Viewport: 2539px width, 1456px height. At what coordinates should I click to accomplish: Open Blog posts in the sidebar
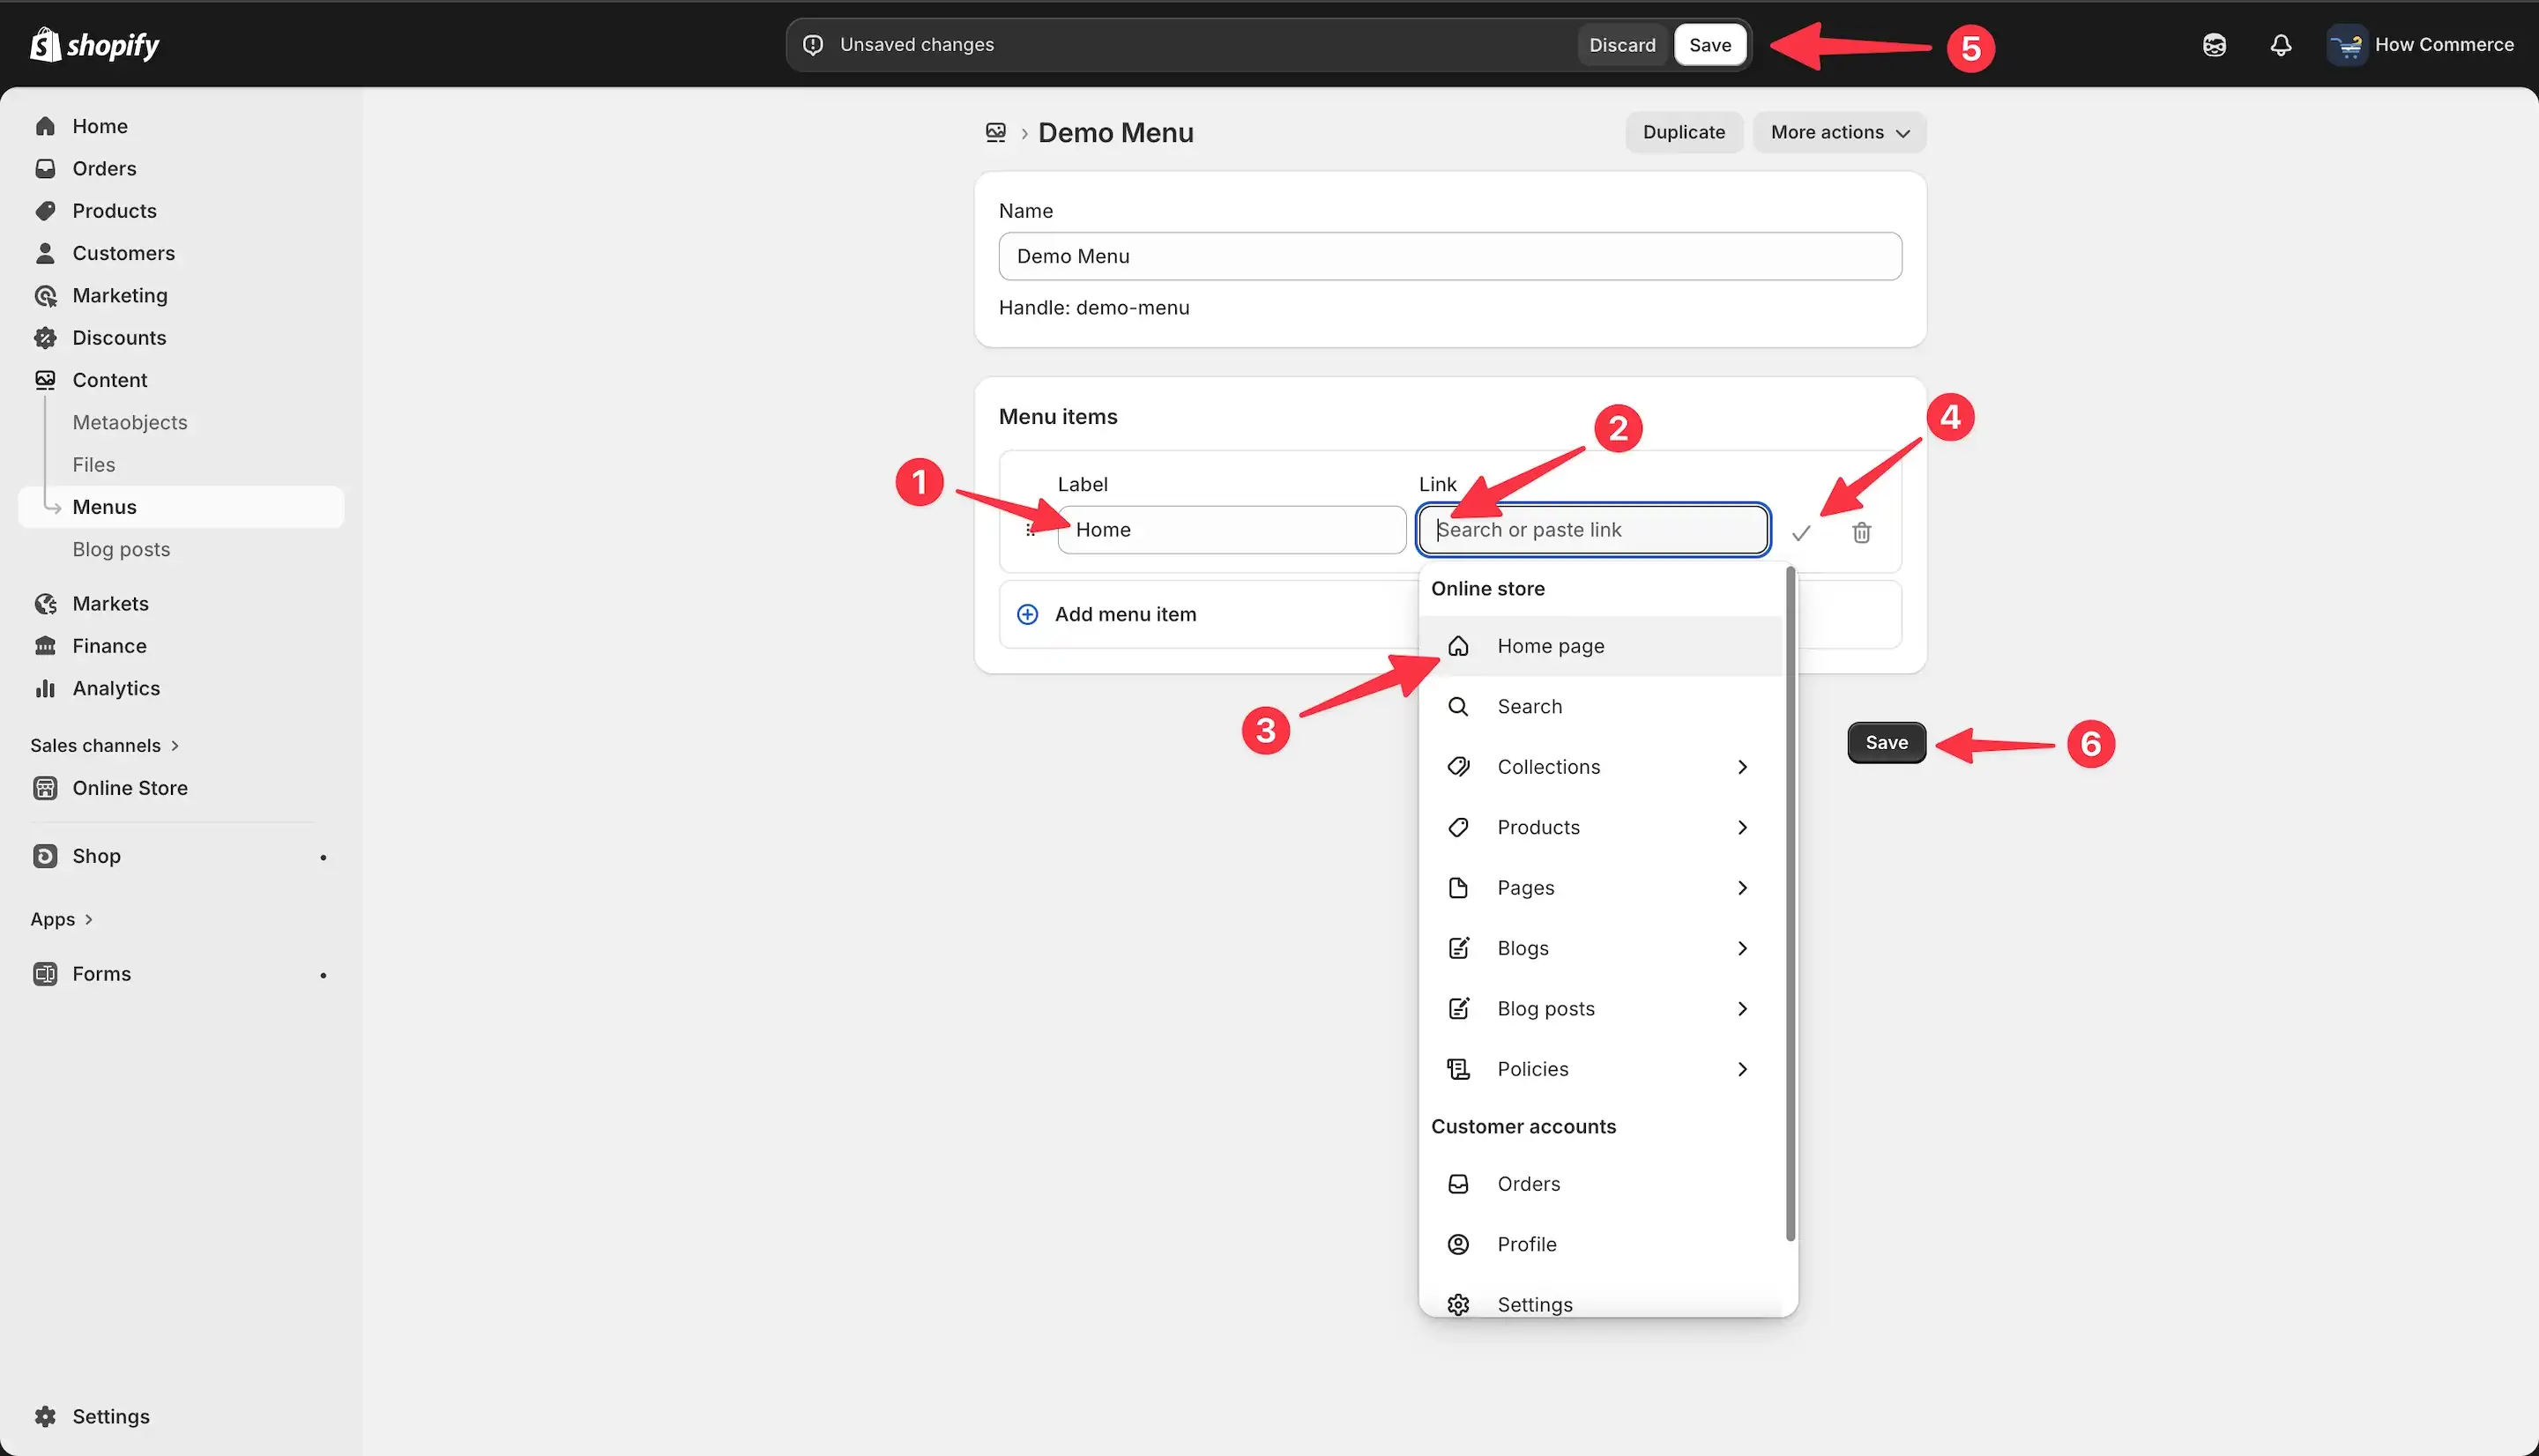[x=121, y=550]
